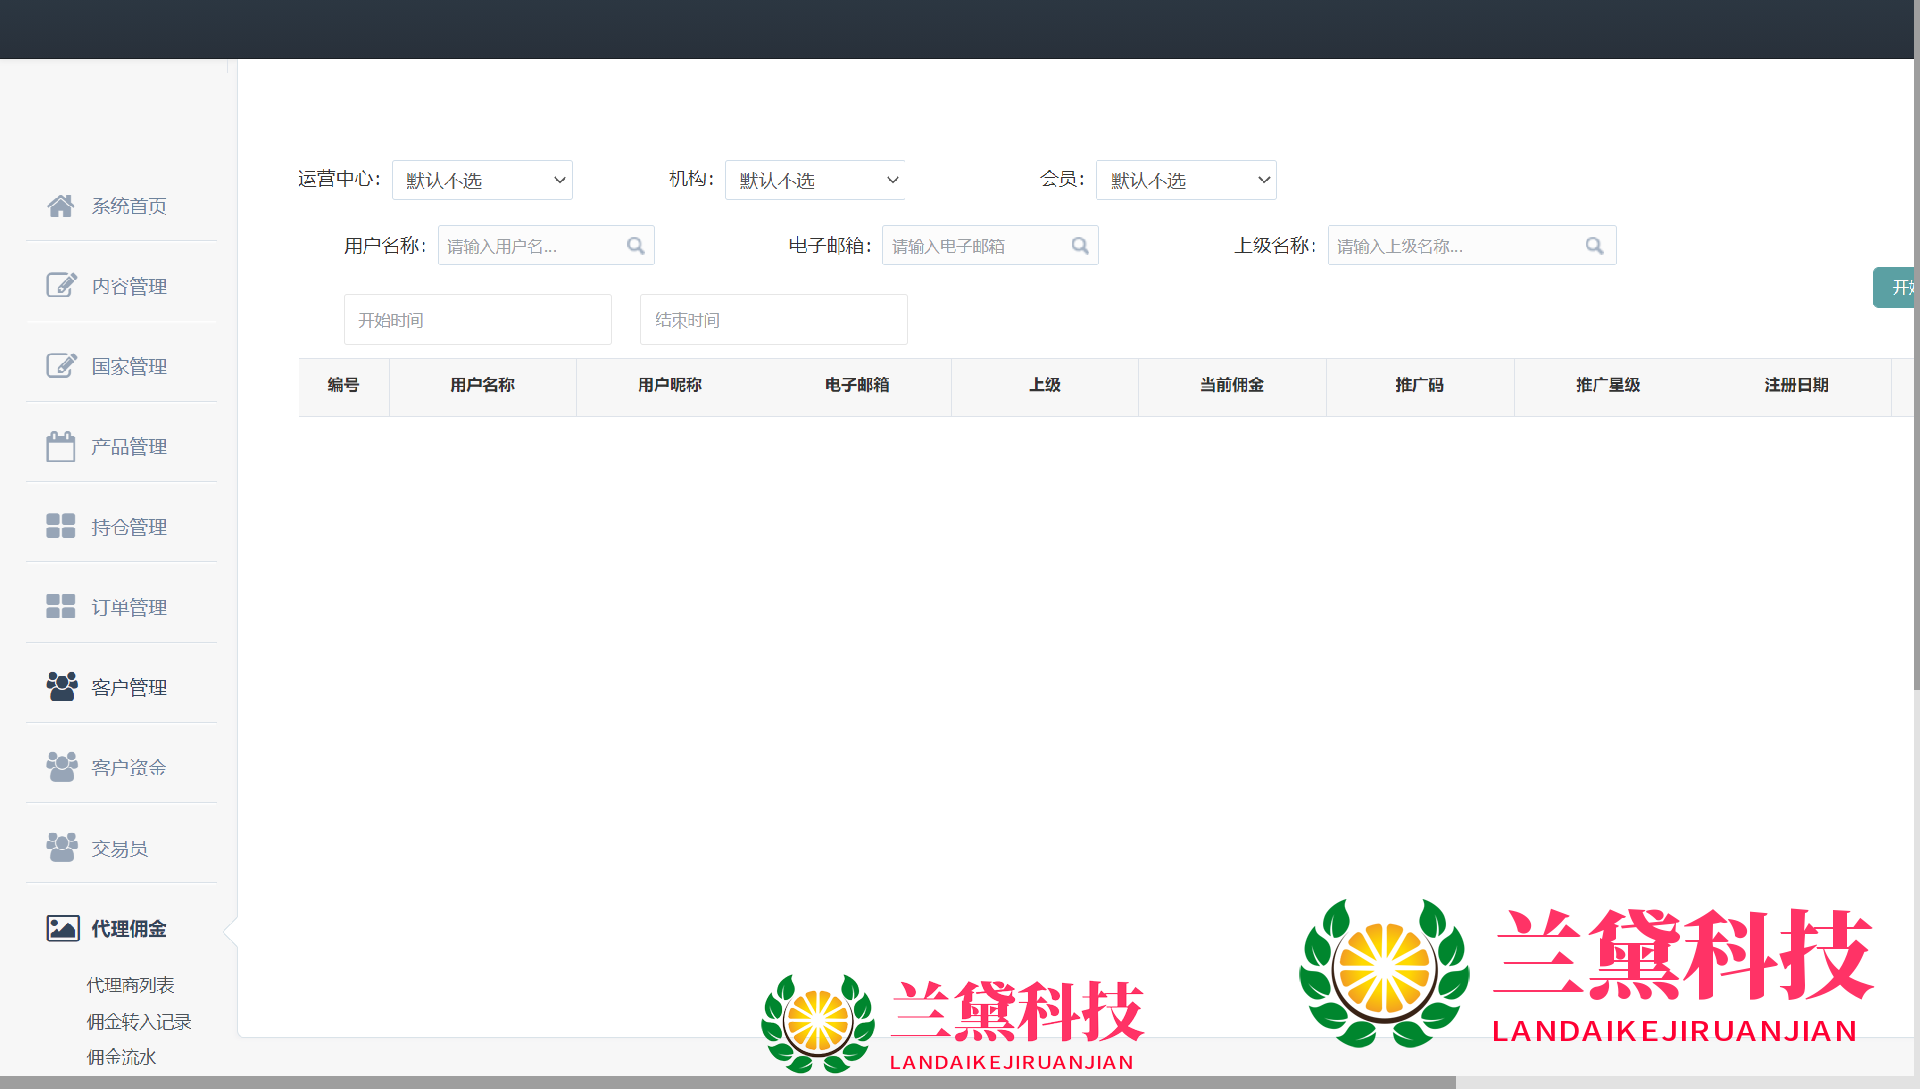The image size is (1920, 1089).
Task: Click search magnifier in 用户名称 field
Action: point(636,246)
